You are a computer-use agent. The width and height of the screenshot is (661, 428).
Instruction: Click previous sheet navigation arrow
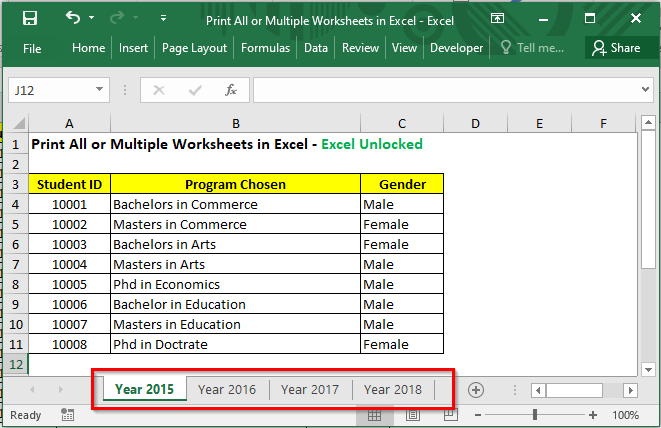click(32, 389)
